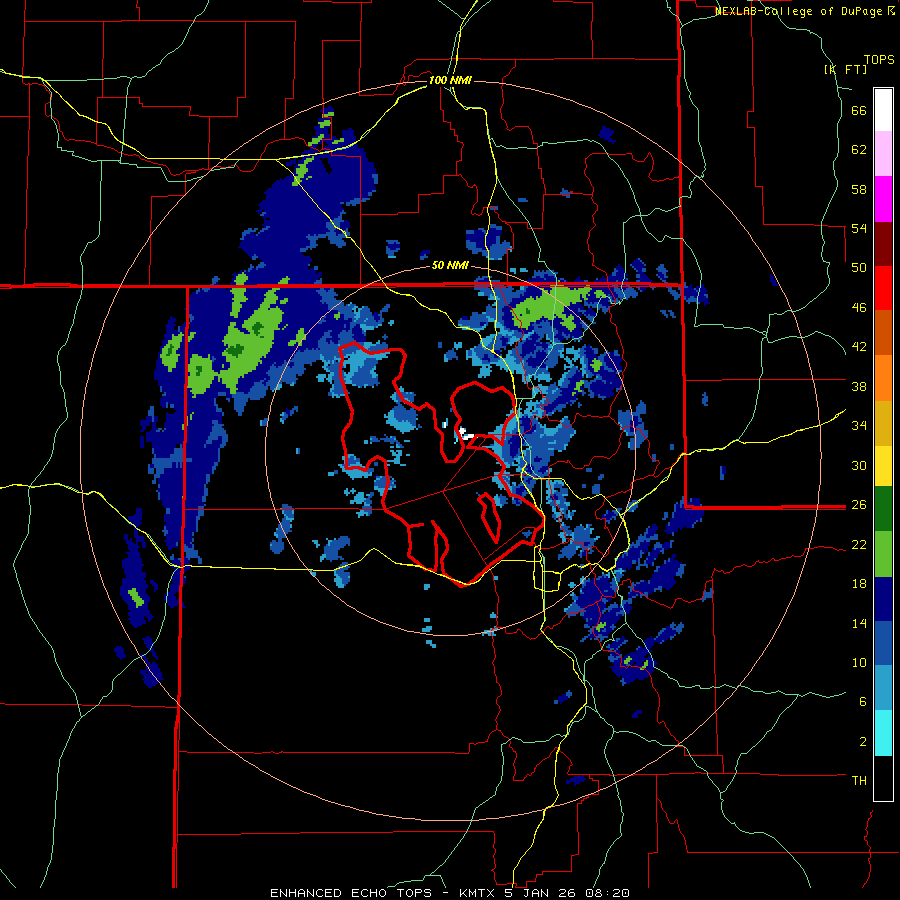Click the "08:20" time stamp in caption
Image resolution: width=900 pixels, height=900 pixels.
607,893
